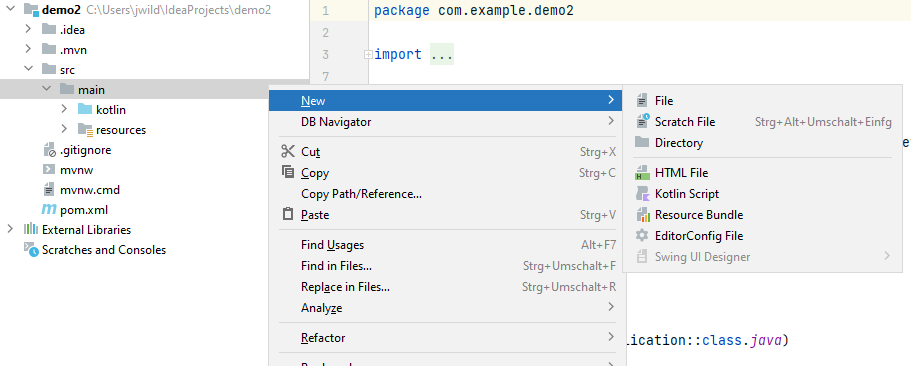
Task: Expand the kotlin source folder
Action: point(64,109)
